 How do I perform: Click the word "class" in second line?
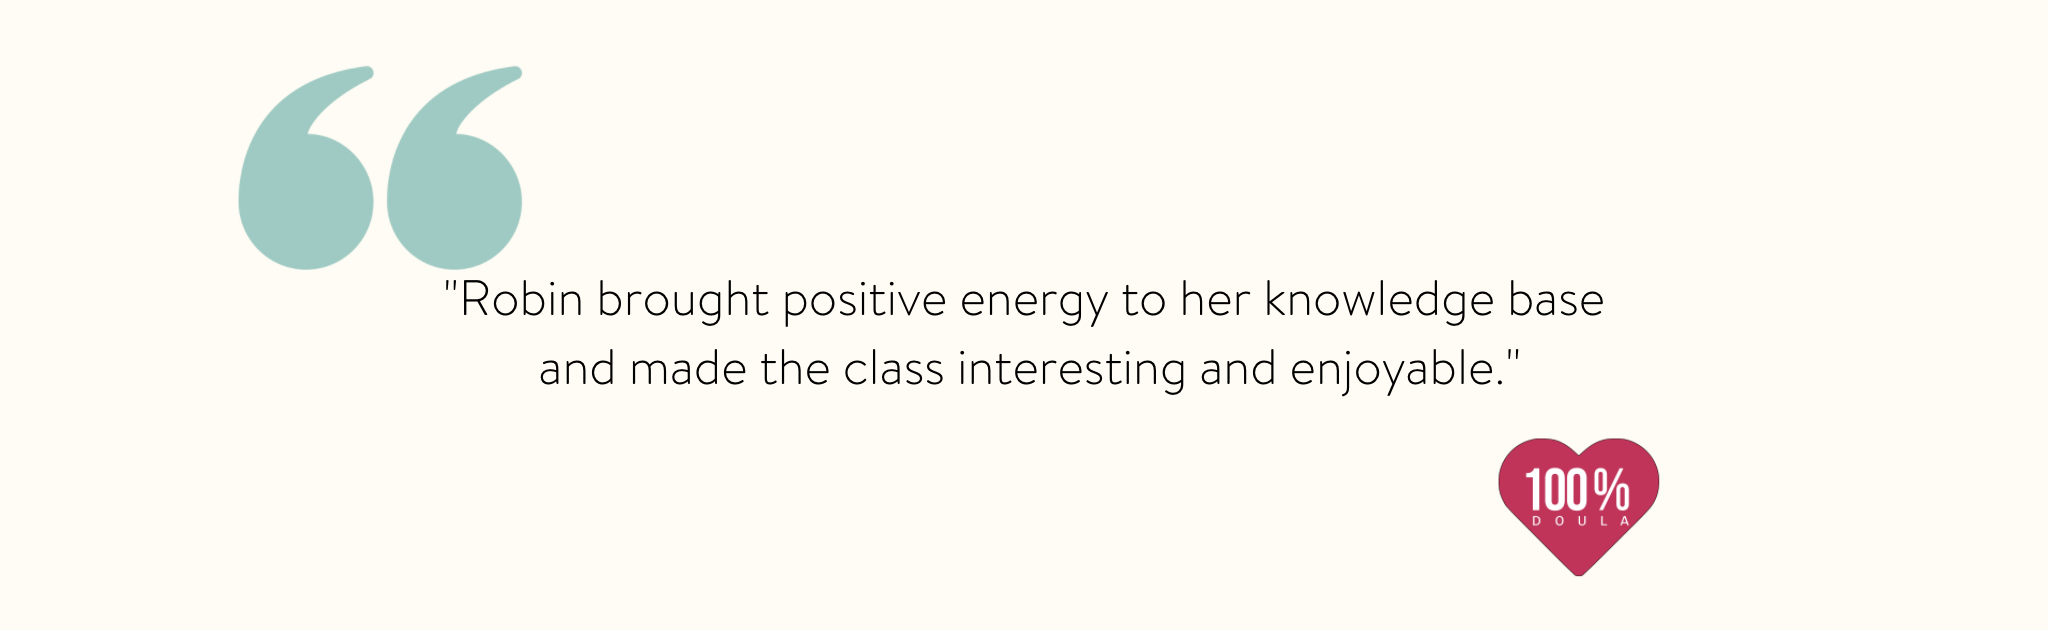[x=894, y=368]
